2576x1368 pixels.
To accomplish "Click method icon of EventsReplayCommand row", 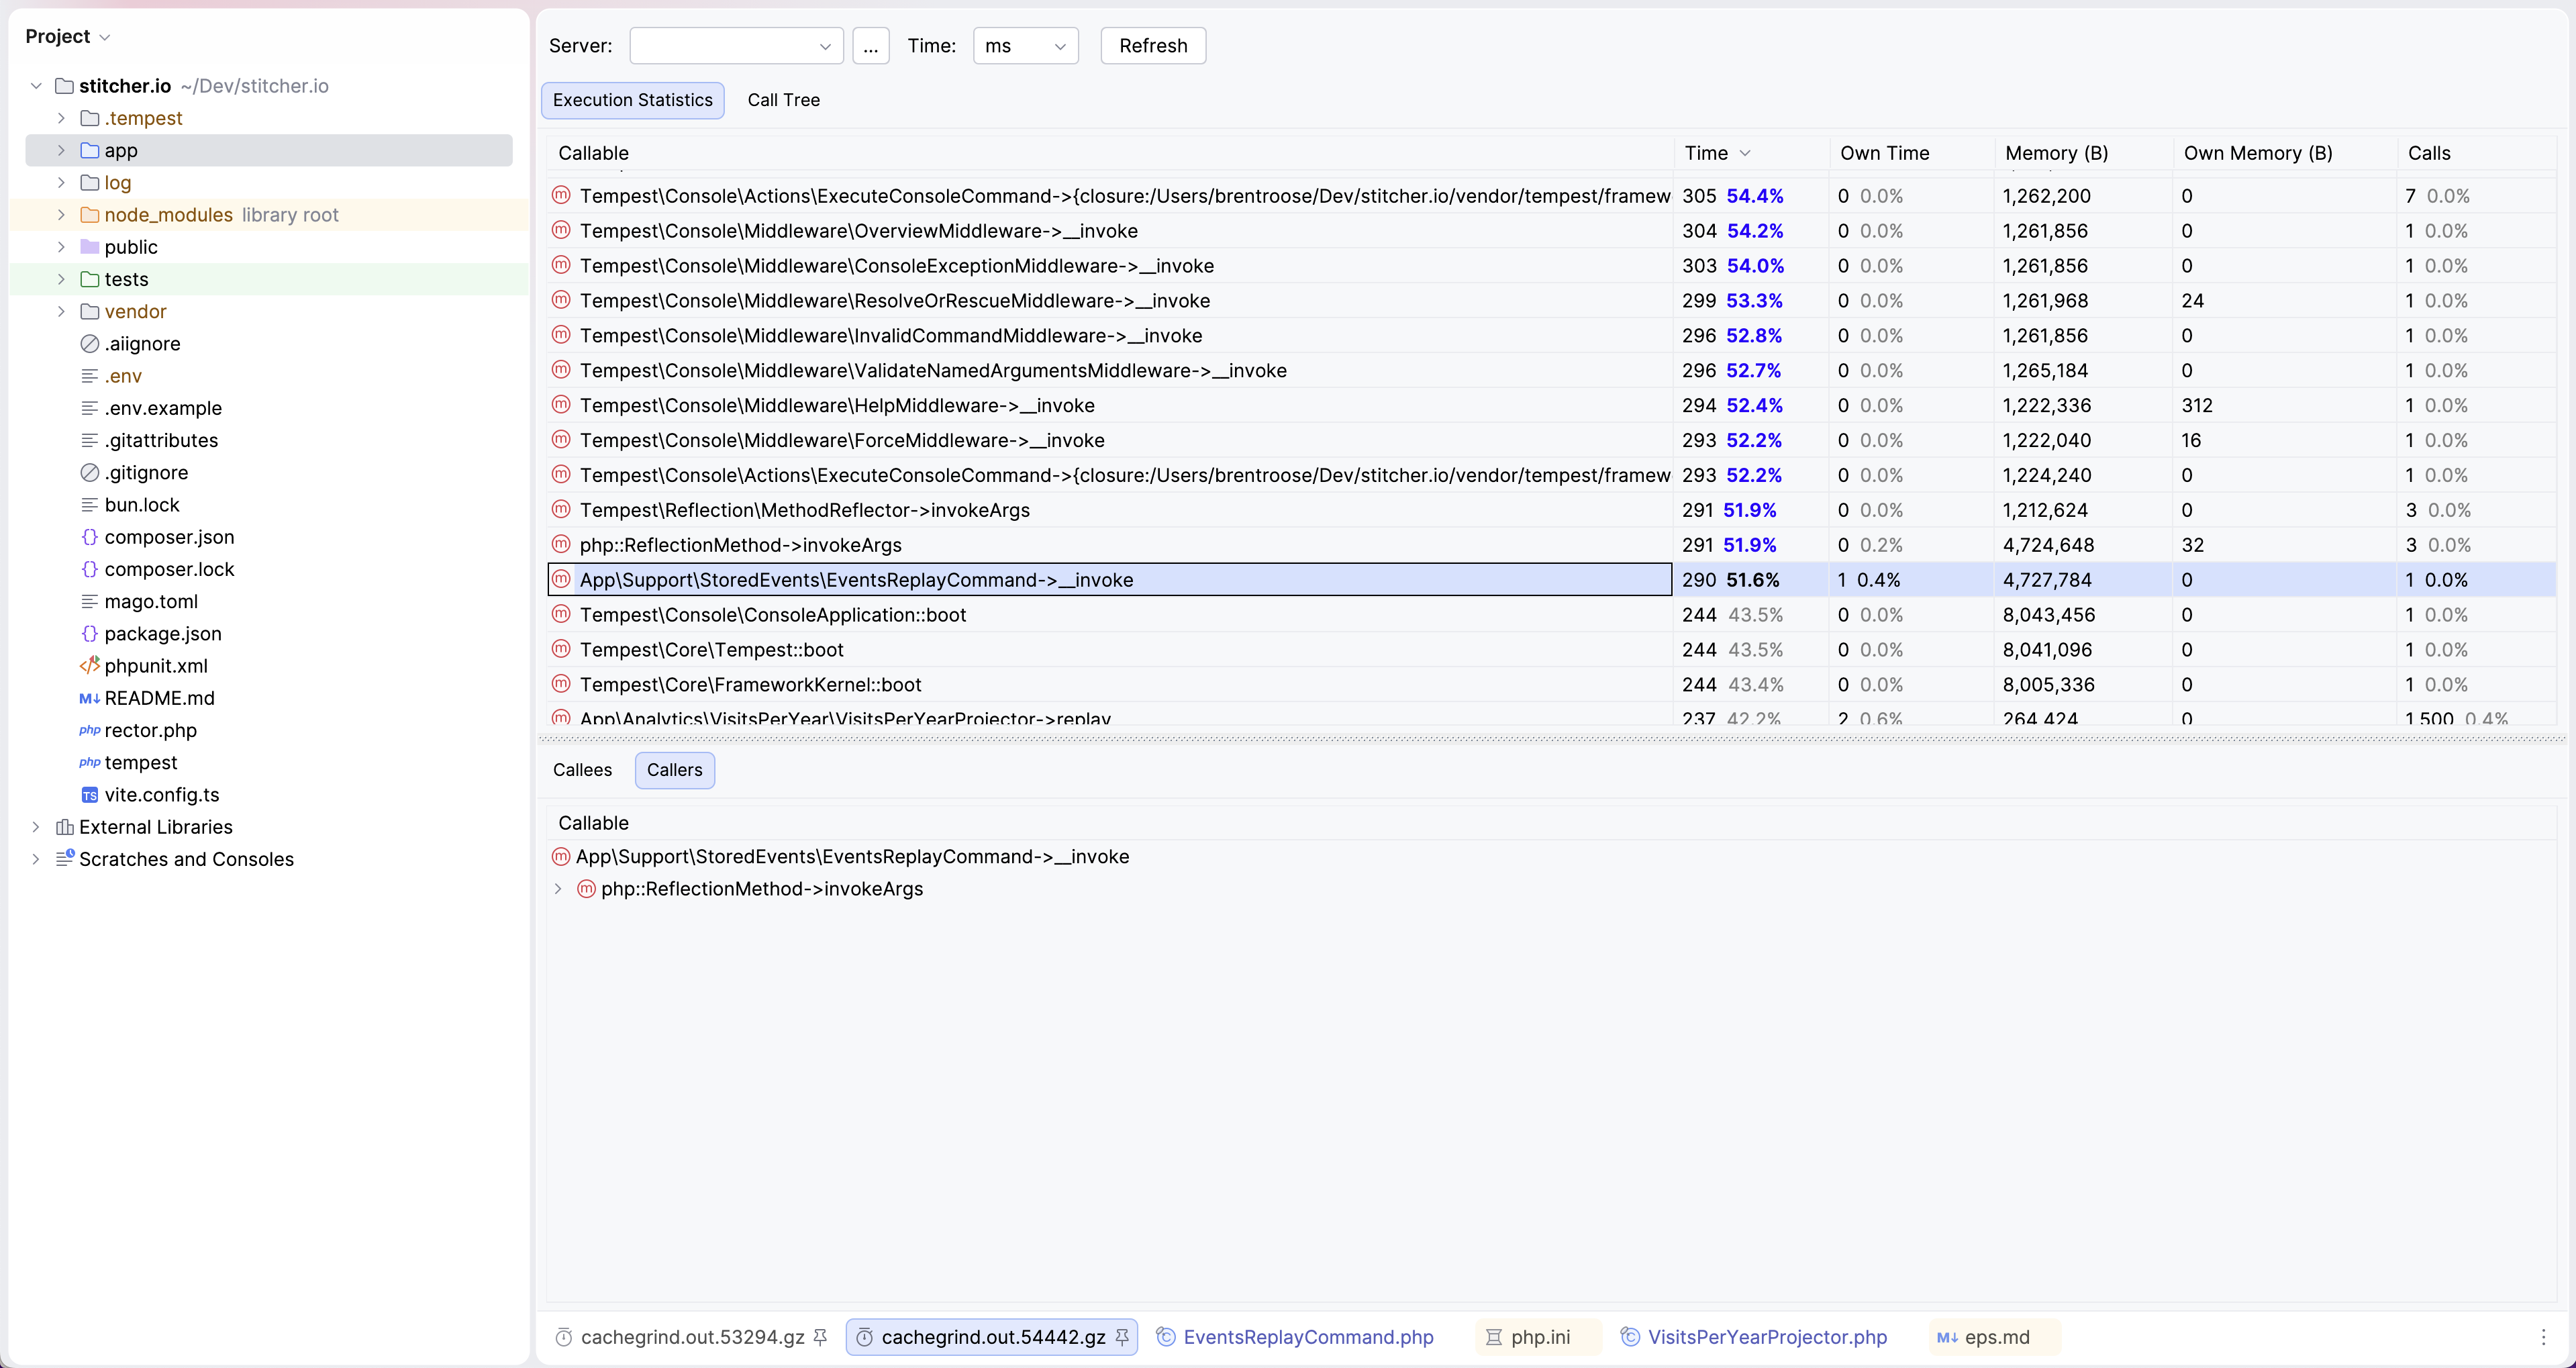I will tap(561, 579).
